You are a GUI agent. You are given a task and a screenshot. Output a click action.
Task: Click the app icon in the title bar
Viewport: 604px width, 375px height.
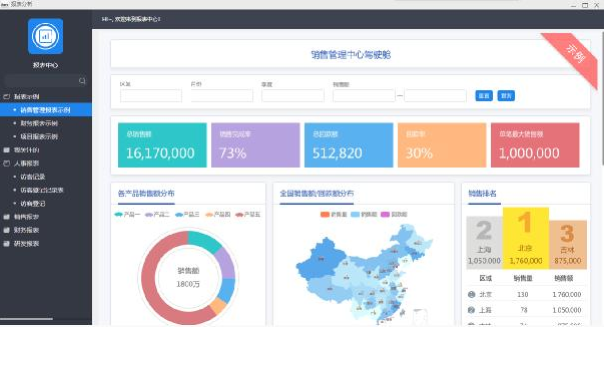(5, 4)
